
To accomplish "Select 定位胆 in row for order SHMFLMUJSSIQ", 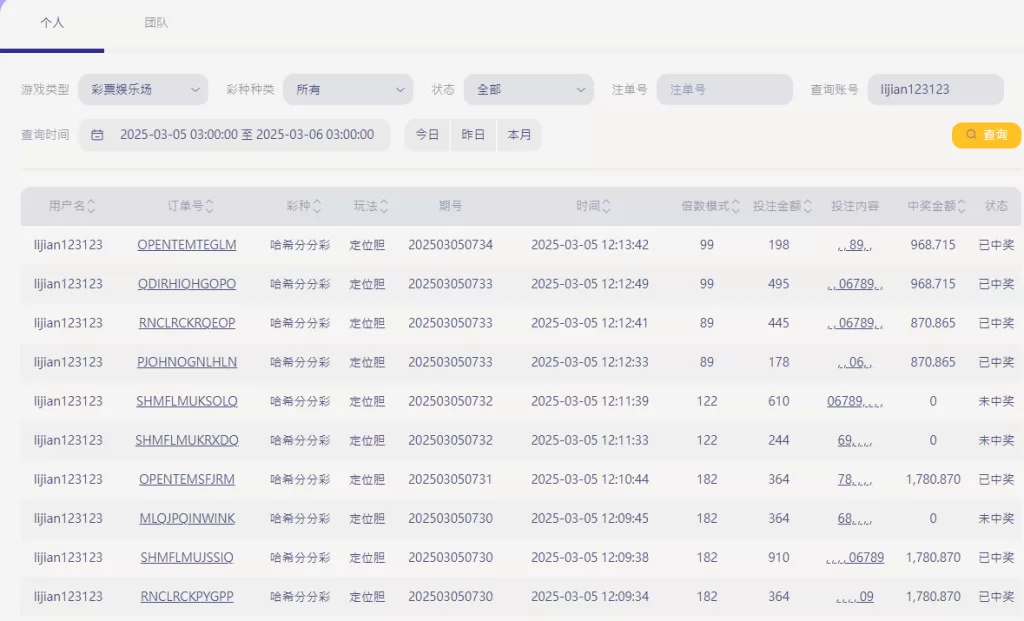I will click(x=367, y=558).
